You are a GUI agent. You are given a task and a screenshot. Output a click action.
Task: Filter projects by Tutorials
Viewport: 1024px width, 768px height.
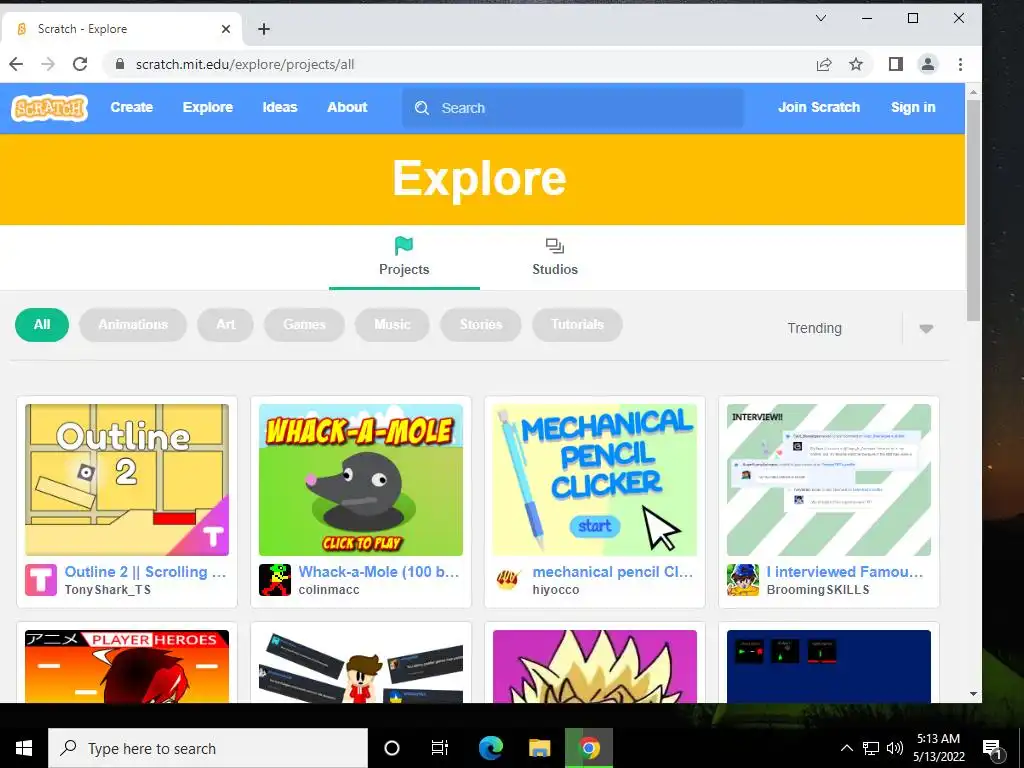pos(577,325)
